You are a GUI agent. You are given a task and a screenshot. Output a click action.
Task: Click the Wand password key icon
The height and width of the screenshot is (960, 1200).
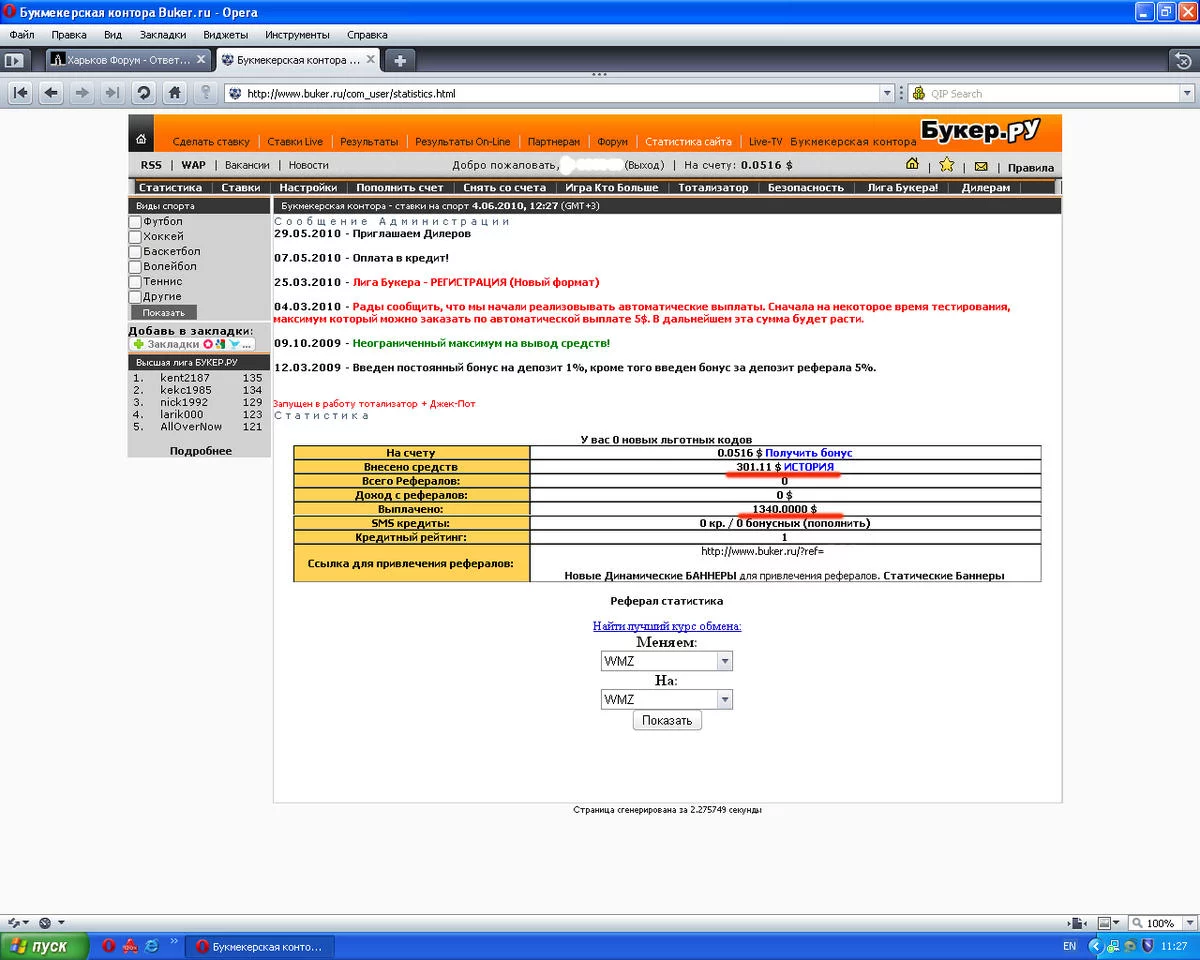coord(205,93)
